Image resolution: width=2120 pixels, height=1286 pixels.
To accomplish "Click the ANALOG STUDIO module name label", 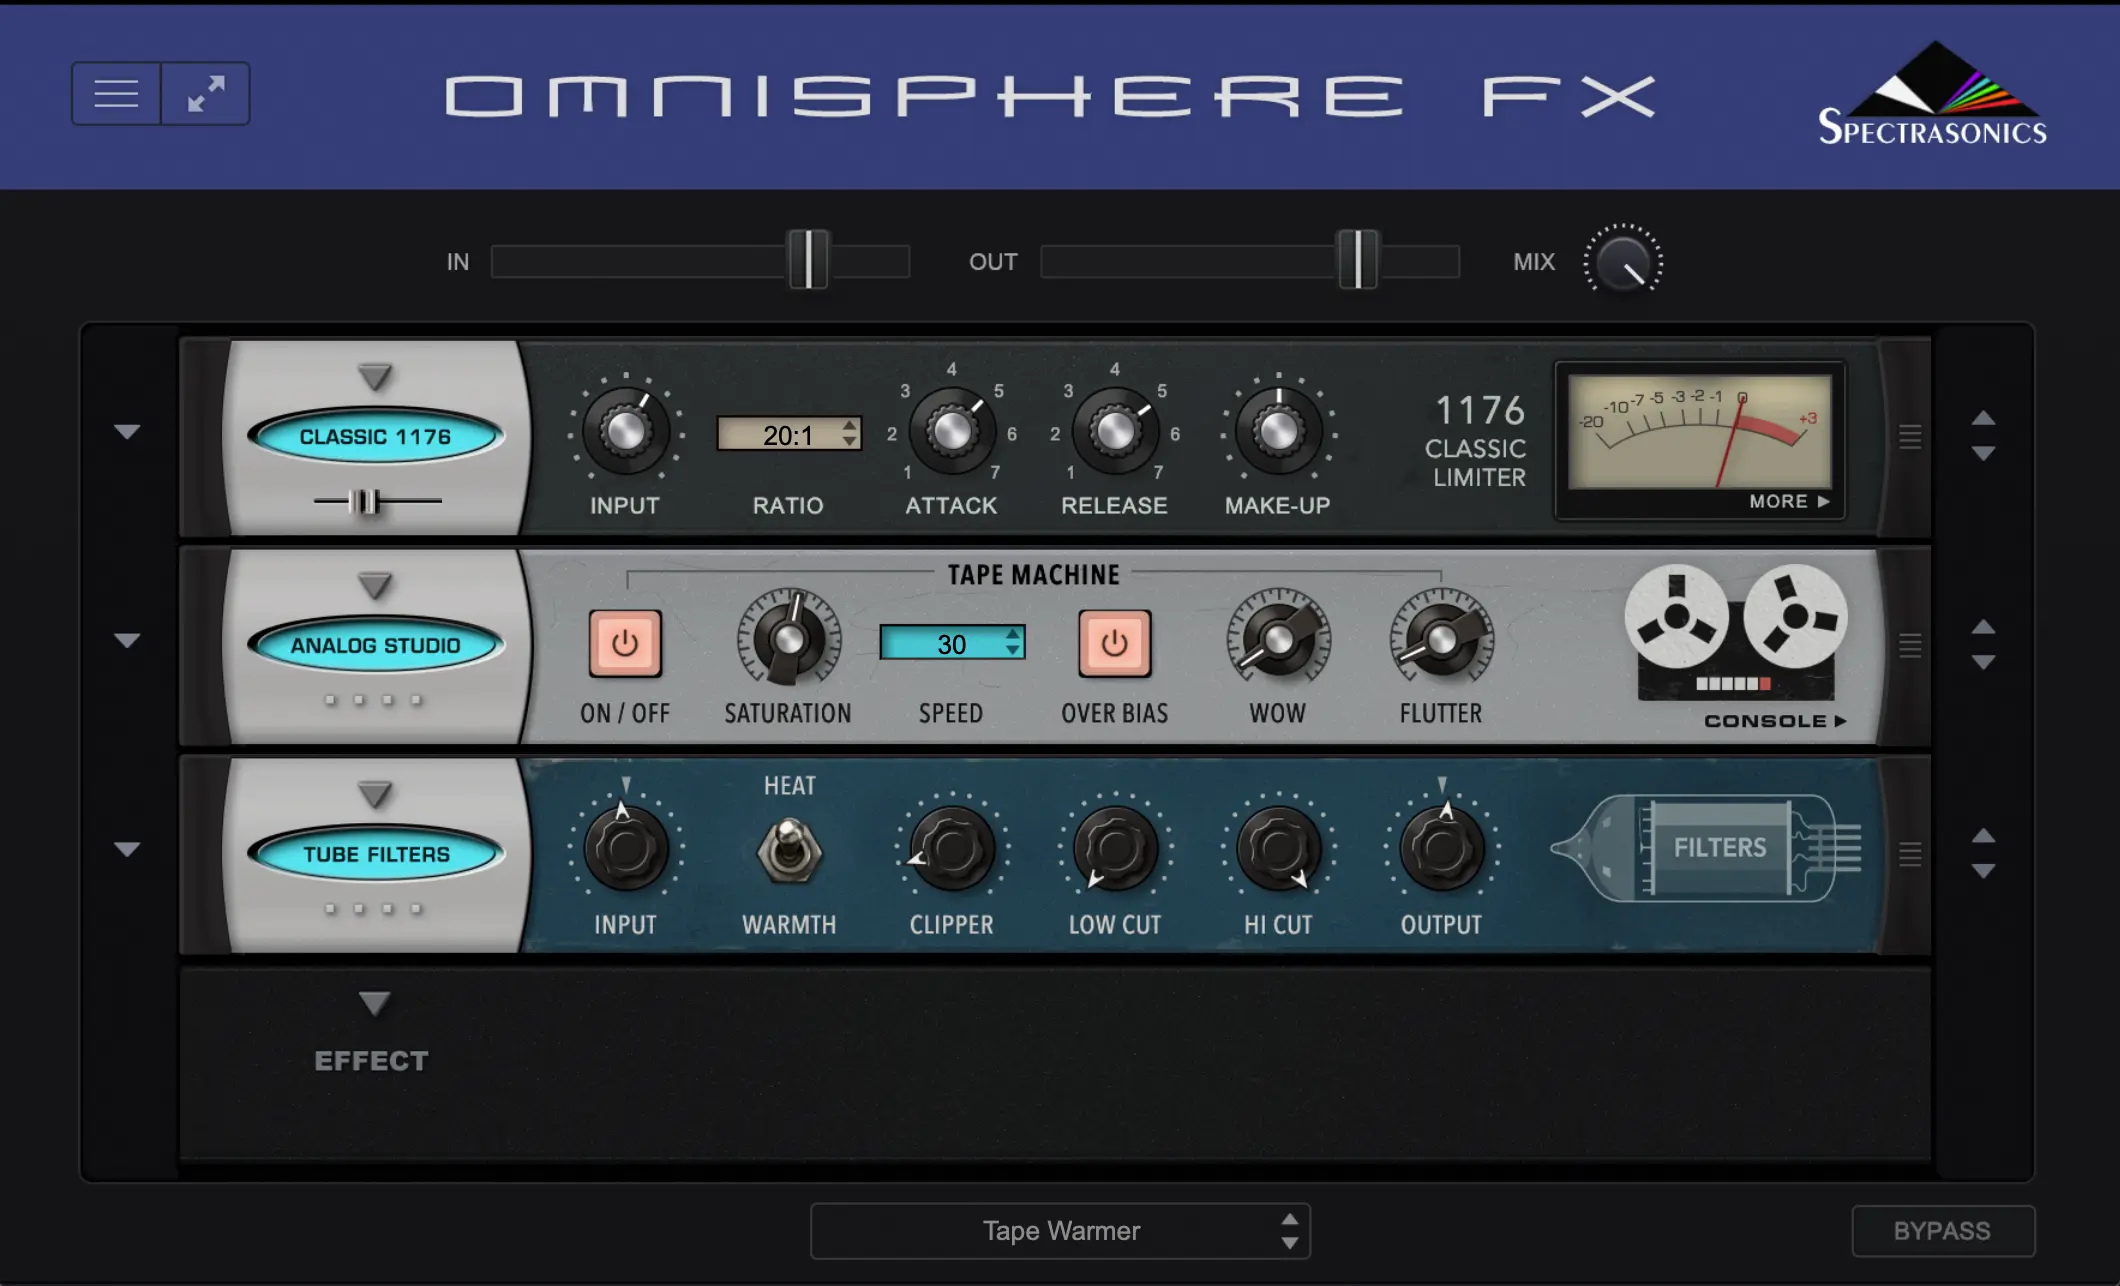I will click(x=378, y=645).
